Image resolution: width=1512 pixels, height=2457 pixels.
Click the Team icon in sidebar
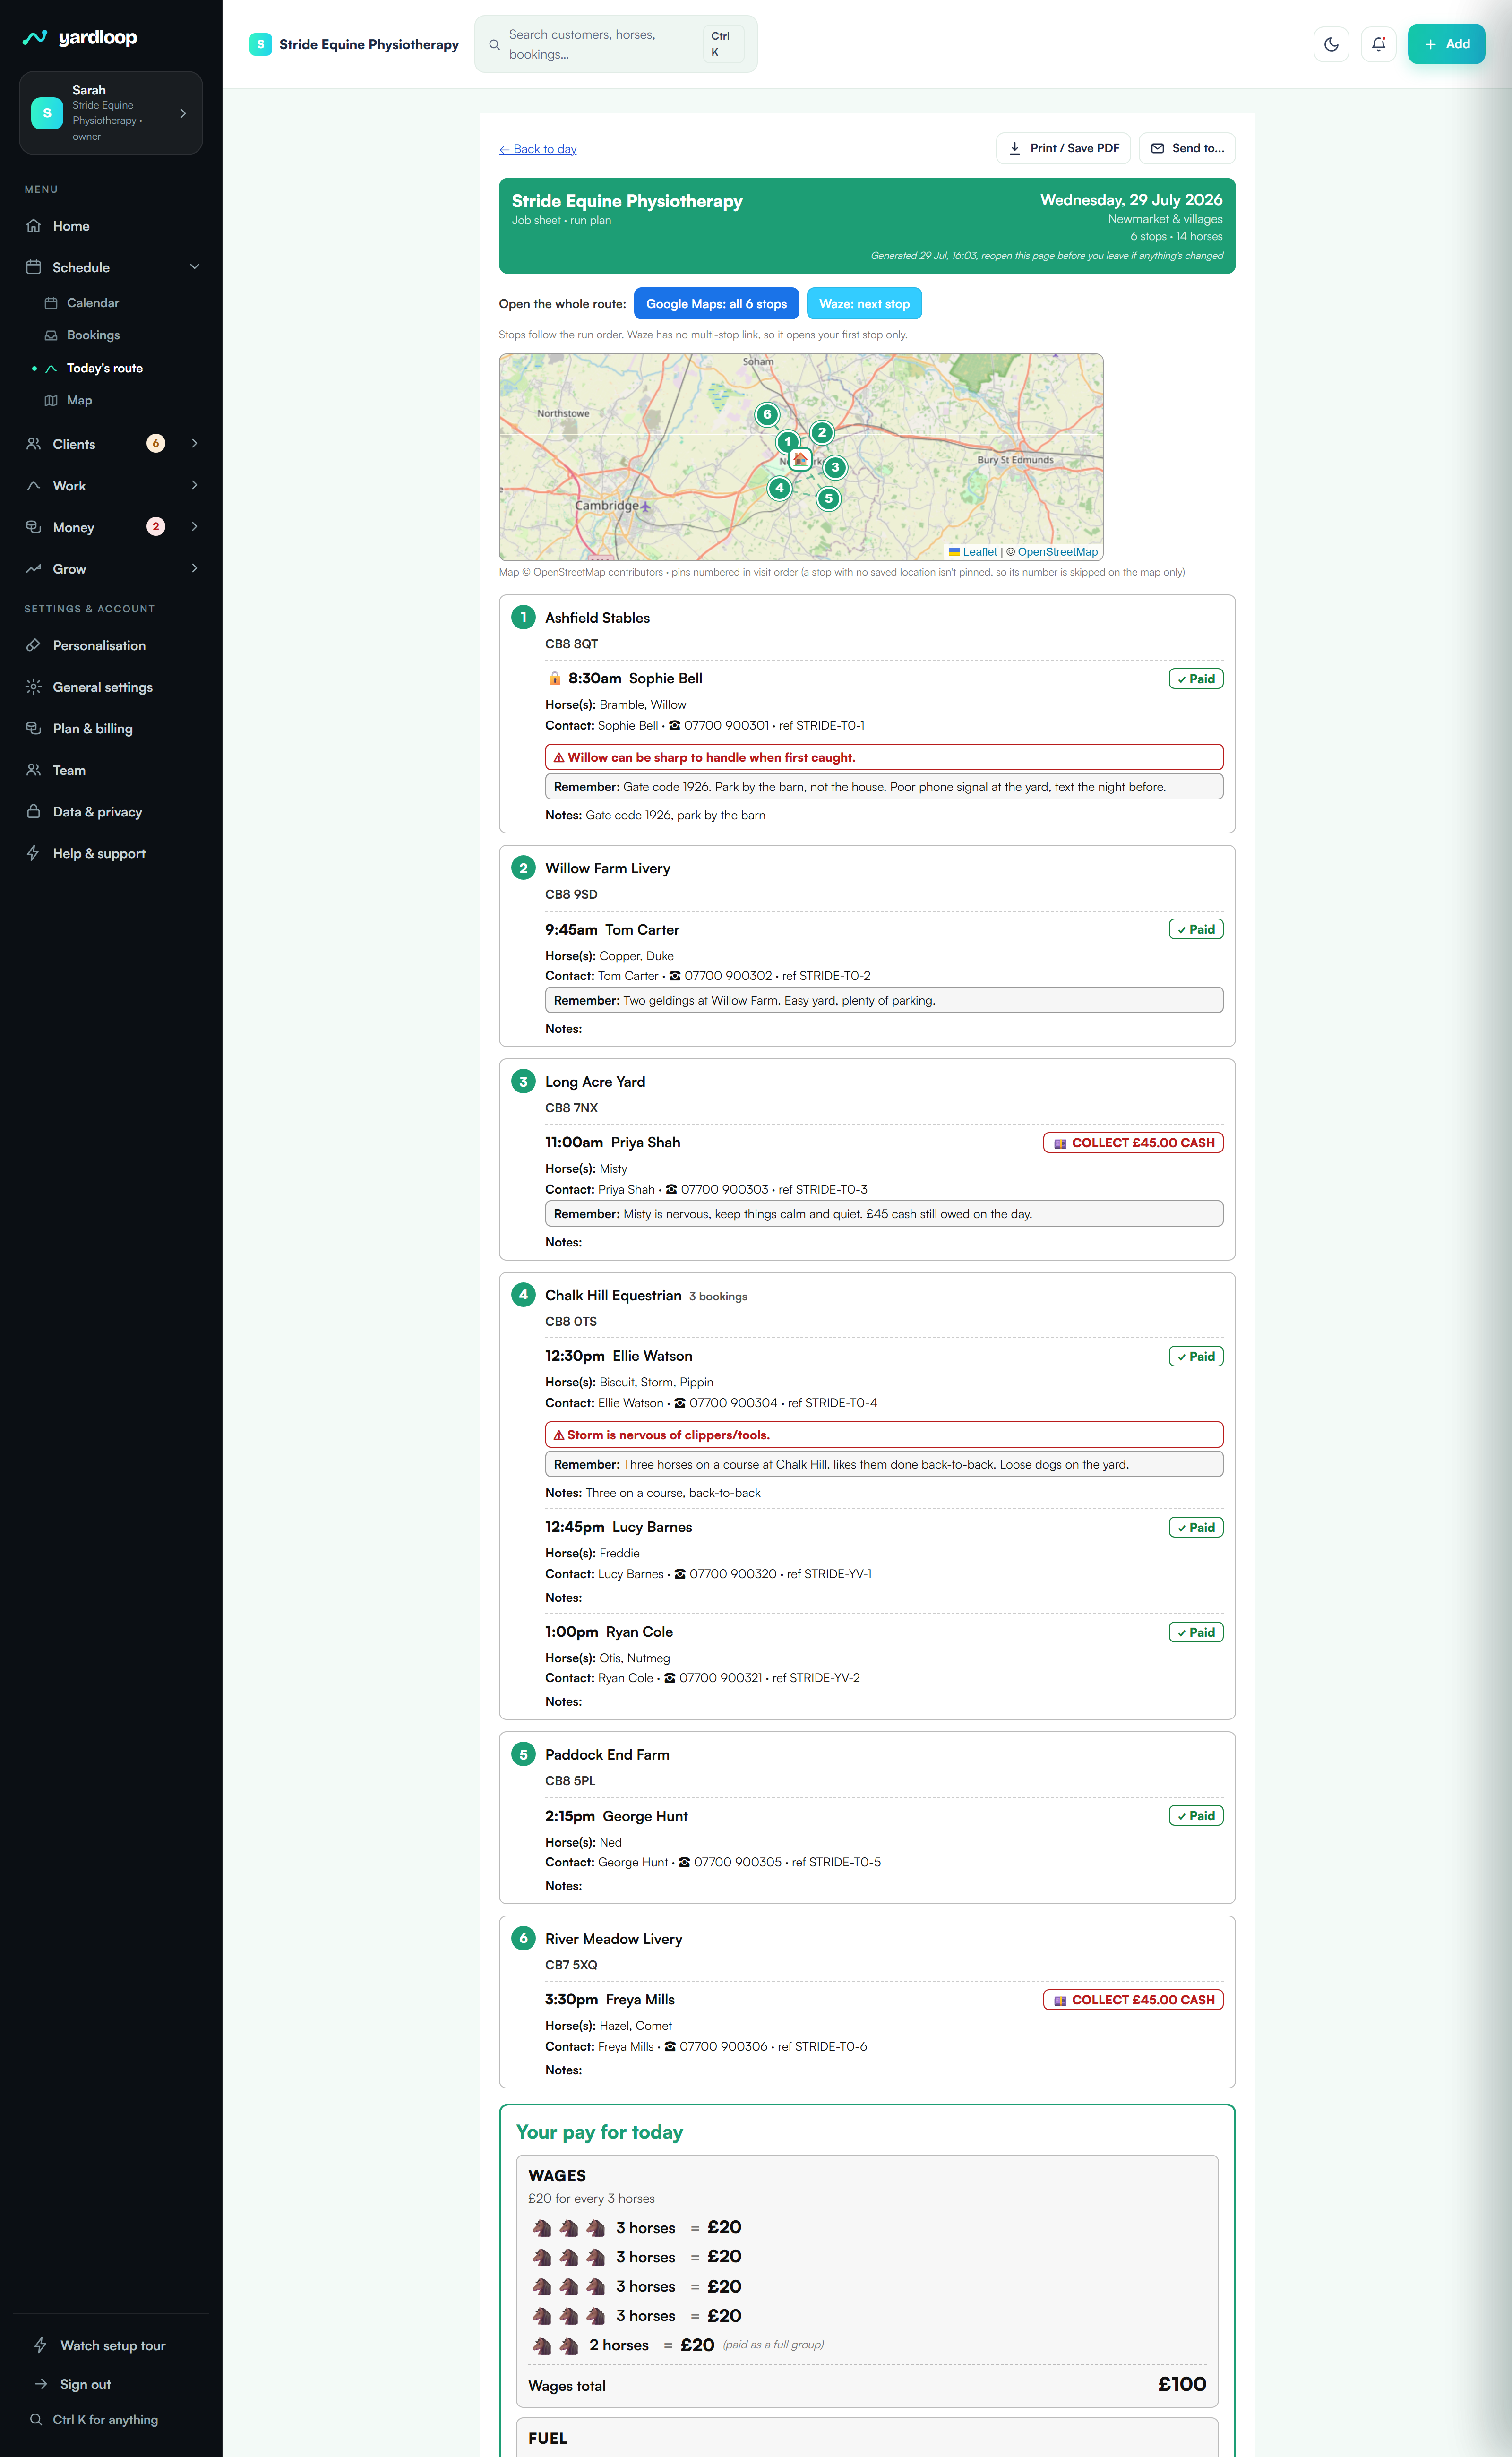33,770
